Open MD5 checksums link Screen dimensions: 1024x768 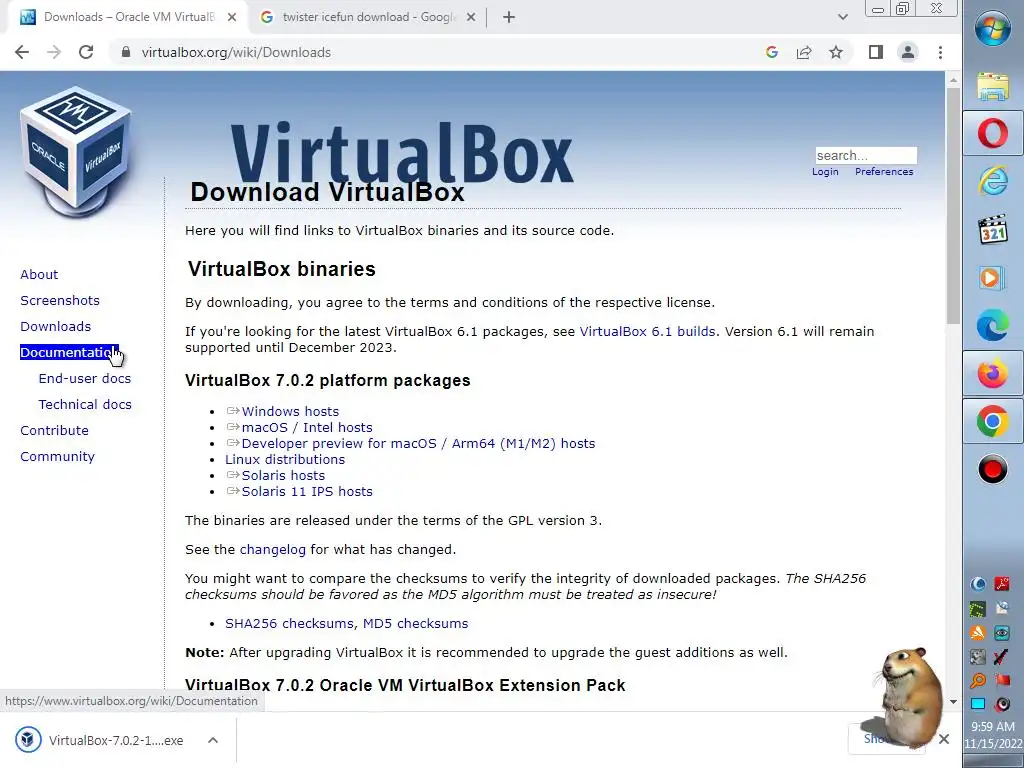pos(415,624)
